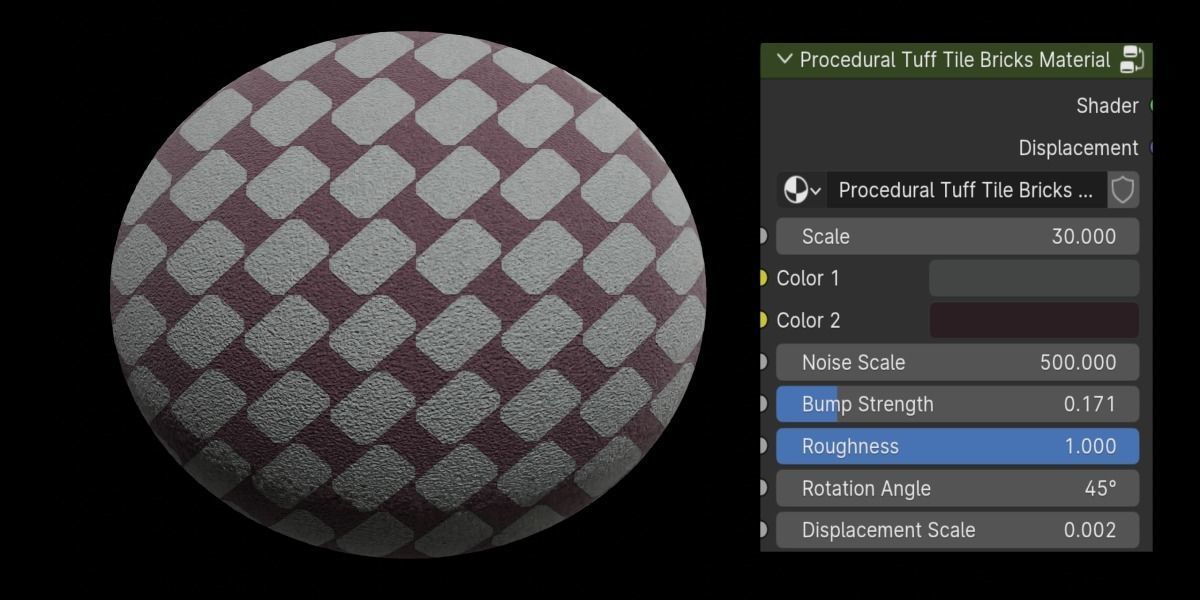Click the Rotation Angle input socket
This screenshot has height=600, width=1200.
click(x=763, y=488)
